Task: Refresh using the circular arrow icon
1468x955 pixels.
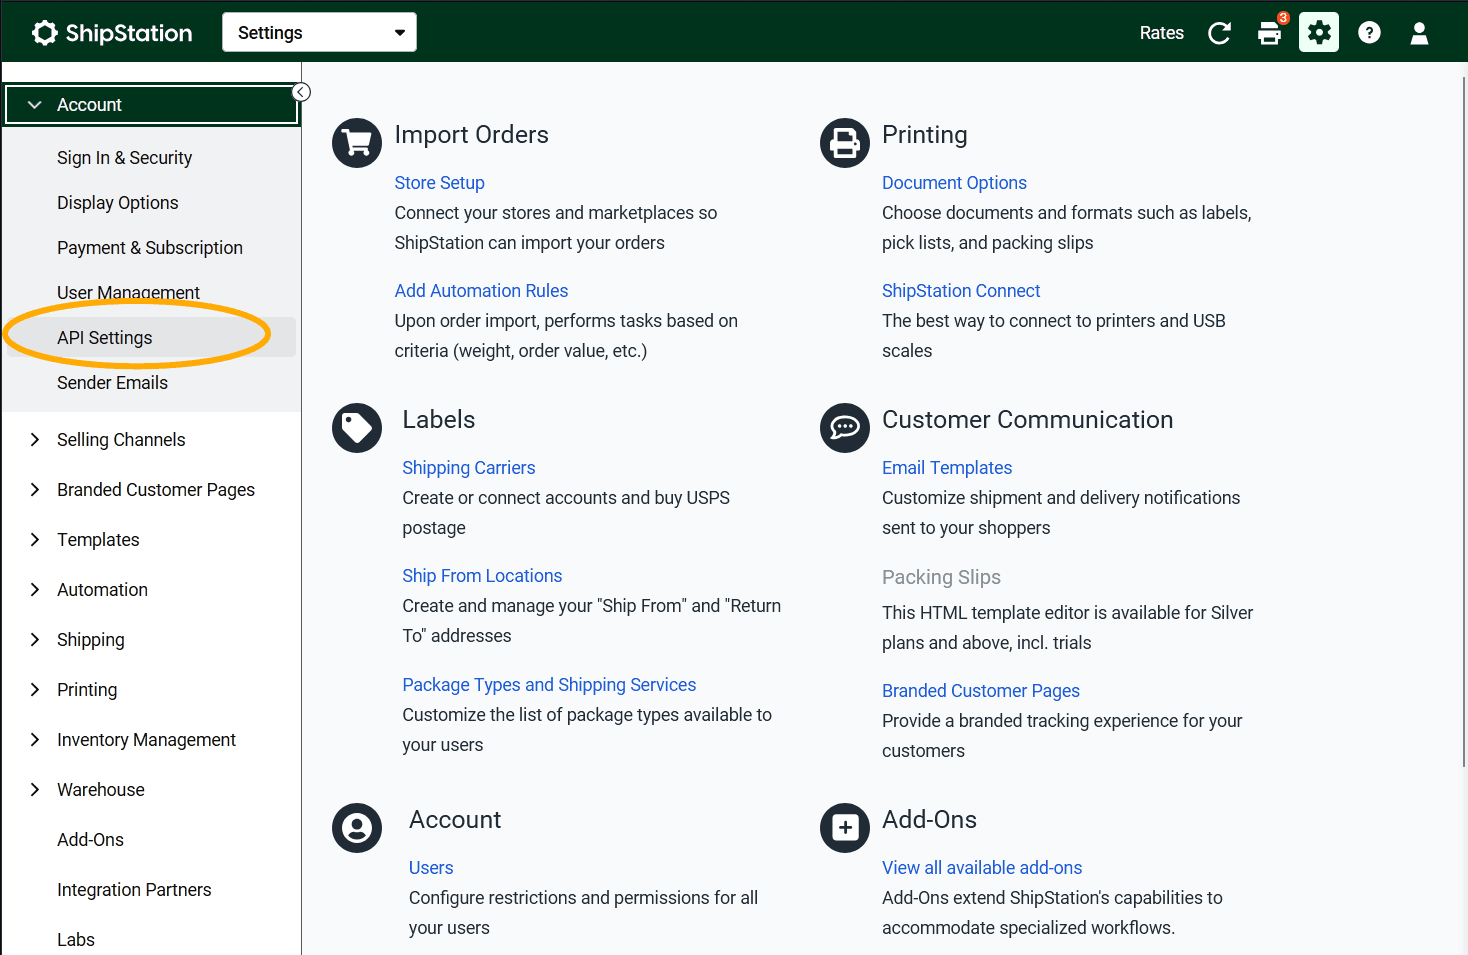Action: [x=1219, y=33]
